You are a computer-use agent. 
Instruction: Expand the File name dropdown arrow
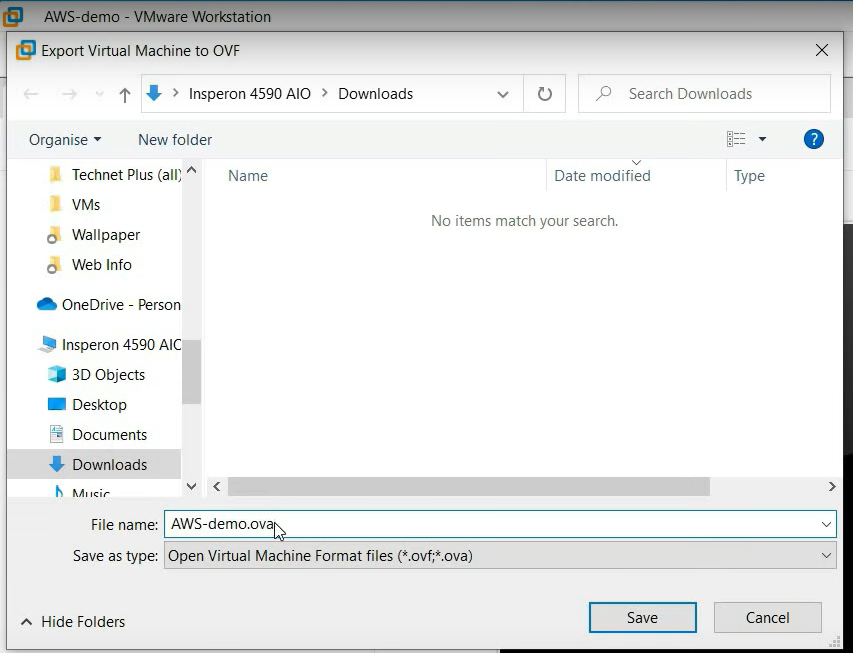[x=826, y=524]
